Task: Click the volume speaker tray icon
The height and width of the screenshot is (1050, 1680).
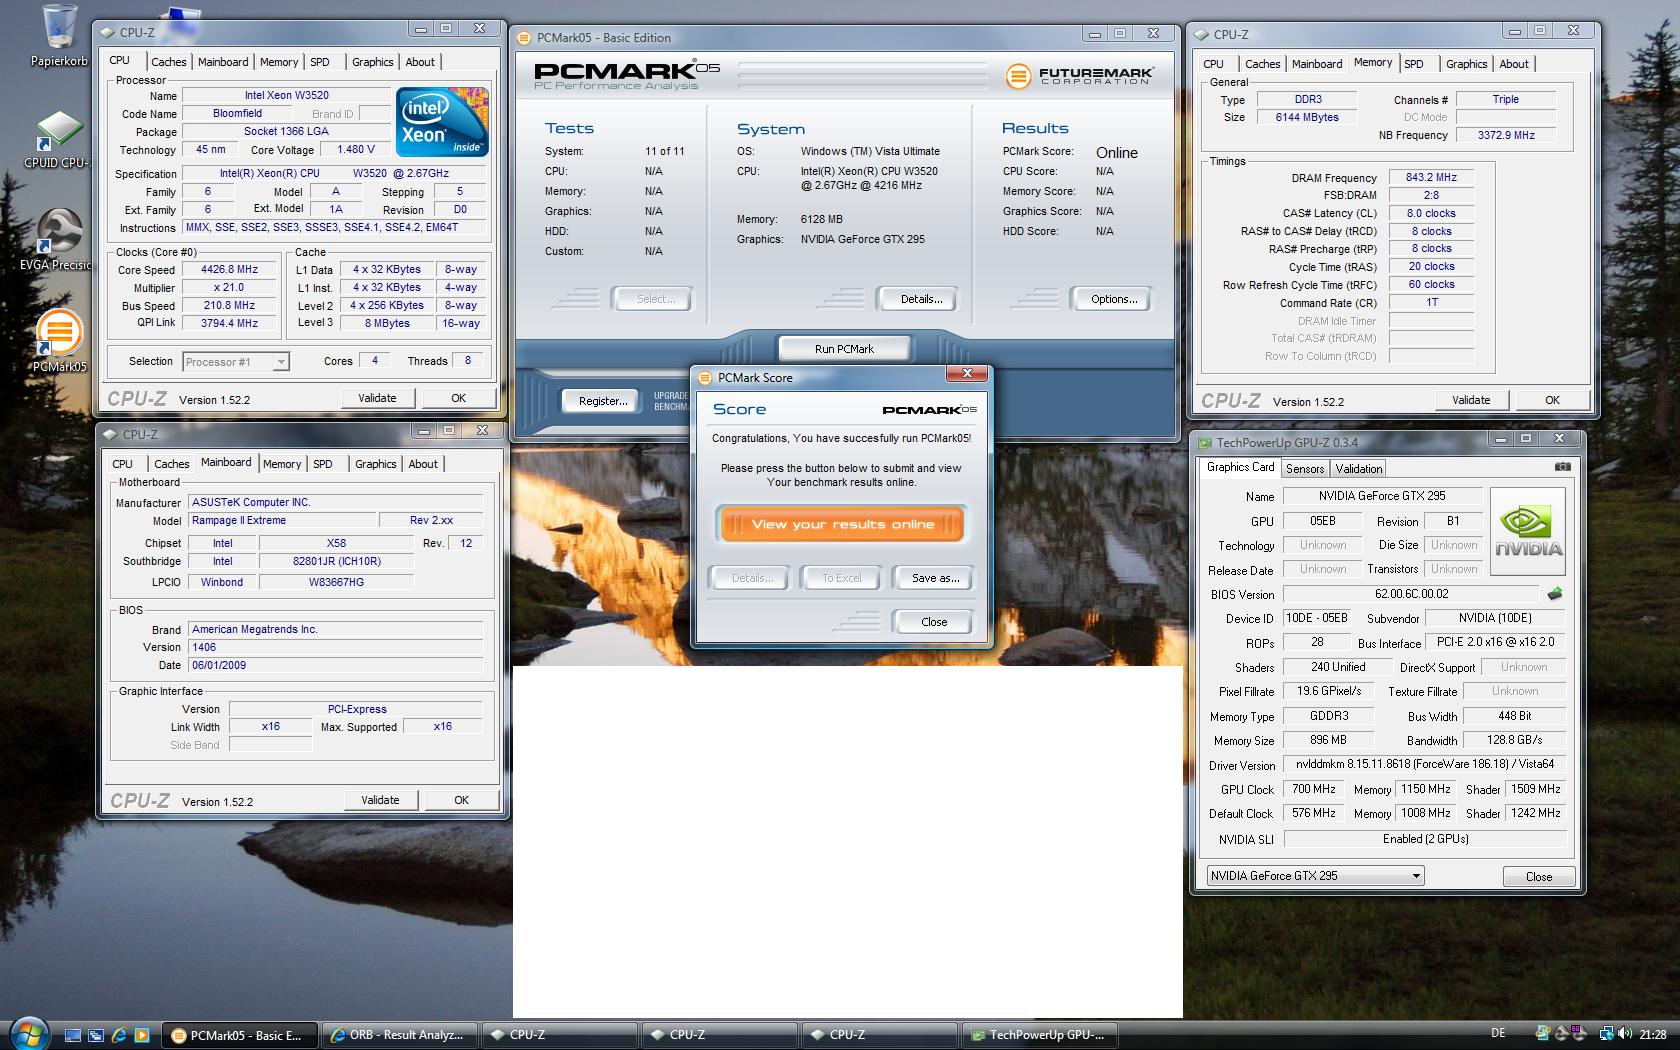Action: [x=1625, y=1034]
